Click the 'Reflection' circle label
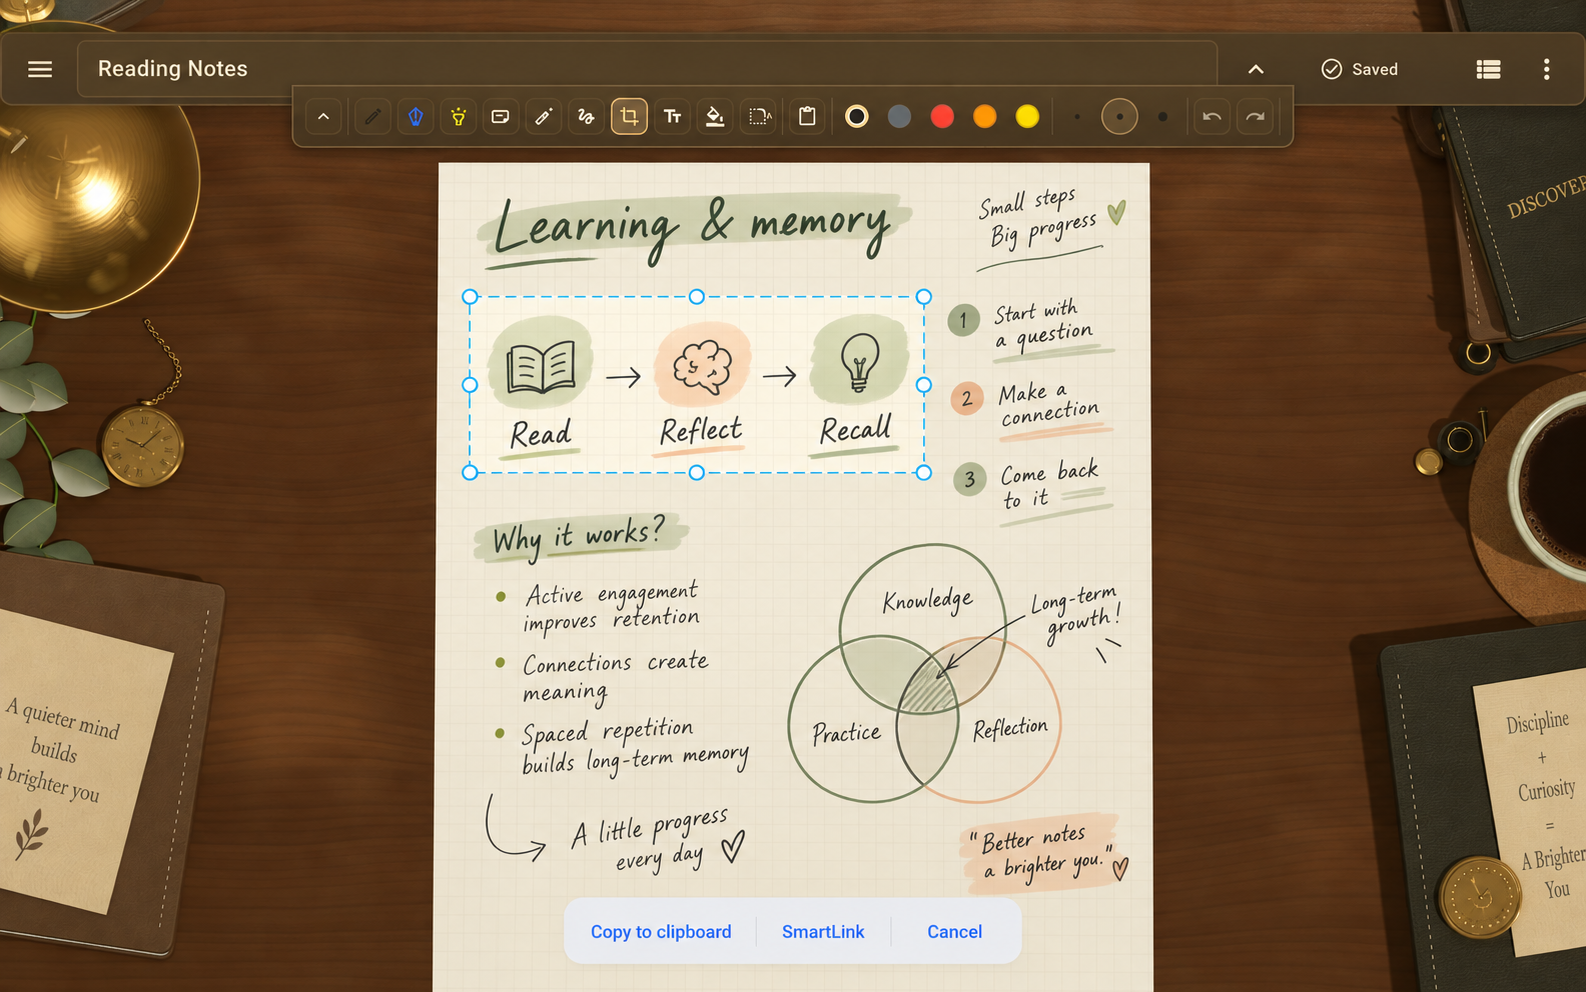1586x992 pixels. click(1010, 728)
